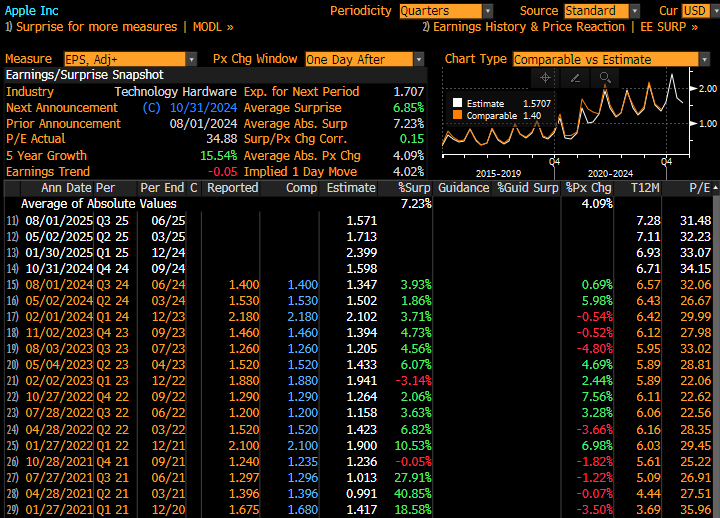720x518 pixels.
Task: Click scroll-up arrow beside P/E header
Action: coord(715,188)
